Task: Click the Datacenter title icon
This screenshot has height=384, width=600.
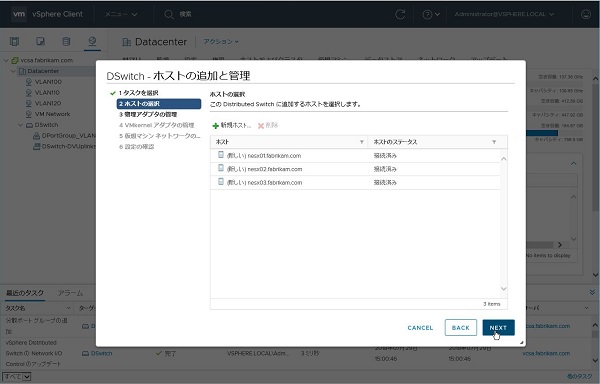Action: pos(126,42)
